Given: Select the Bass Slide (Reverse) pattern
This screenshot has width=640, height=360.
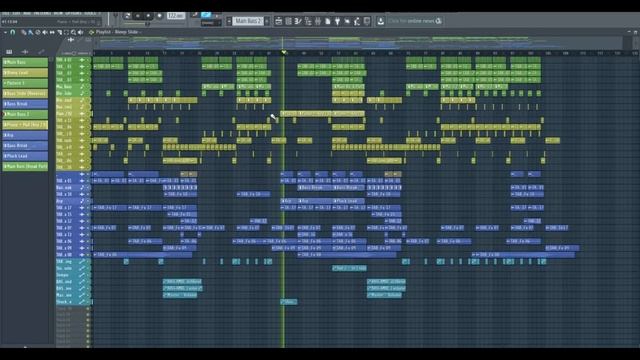Looking at the screenshot, I should [x=25, y=93].
